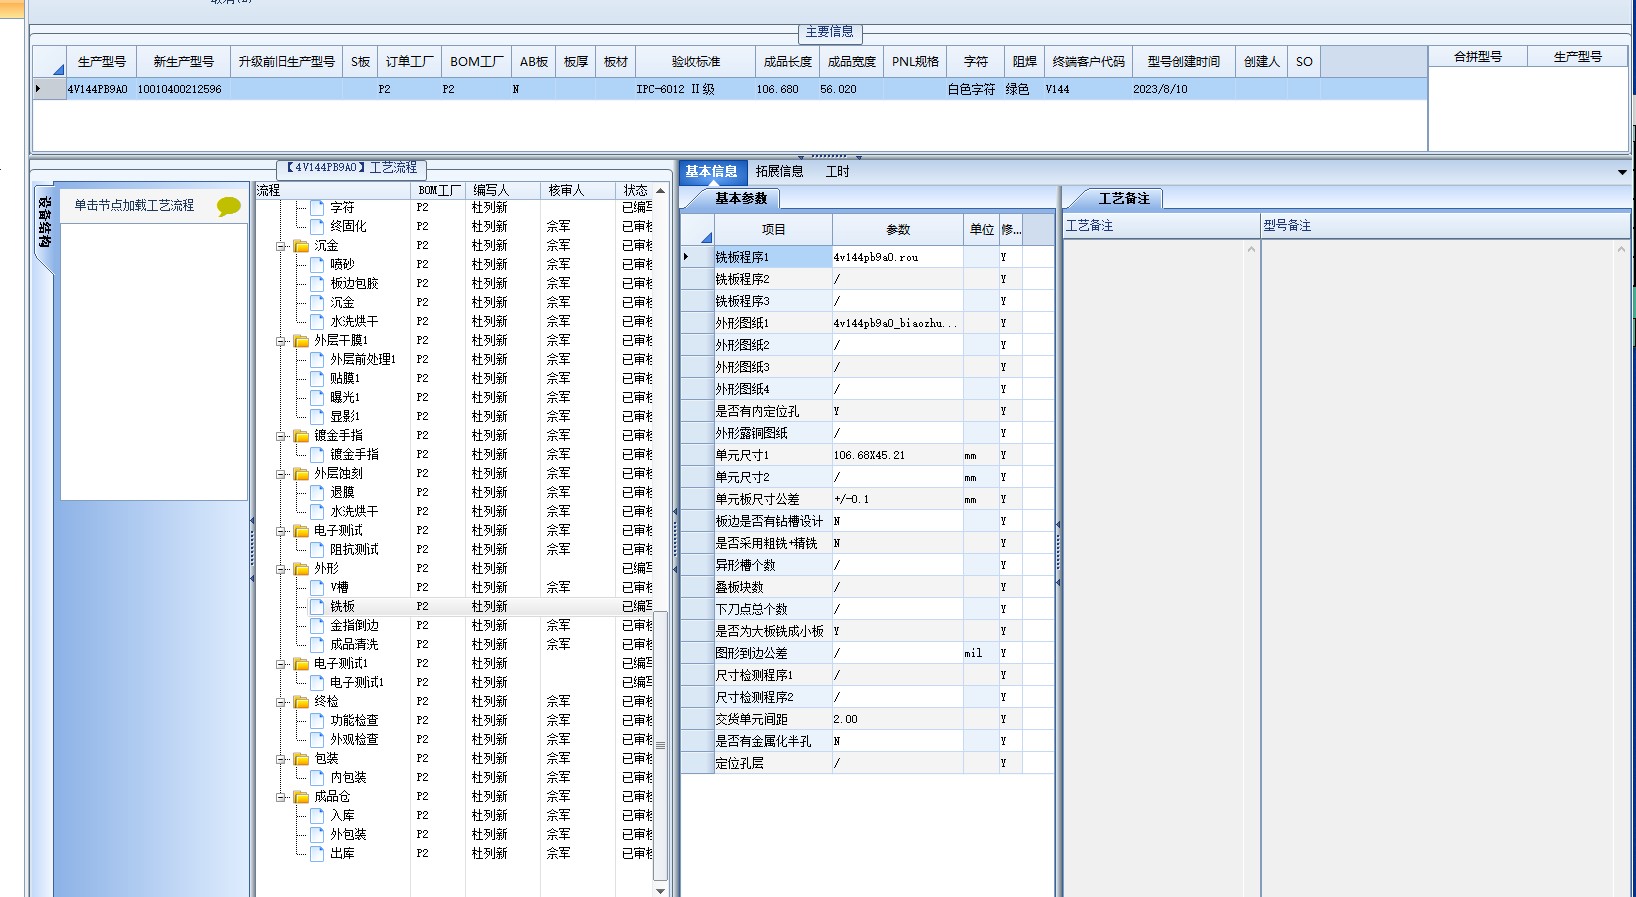Click the 4v144pb9a0.rou parameter cell
Screen dimensions: 1636x897
tap(898, 257)
